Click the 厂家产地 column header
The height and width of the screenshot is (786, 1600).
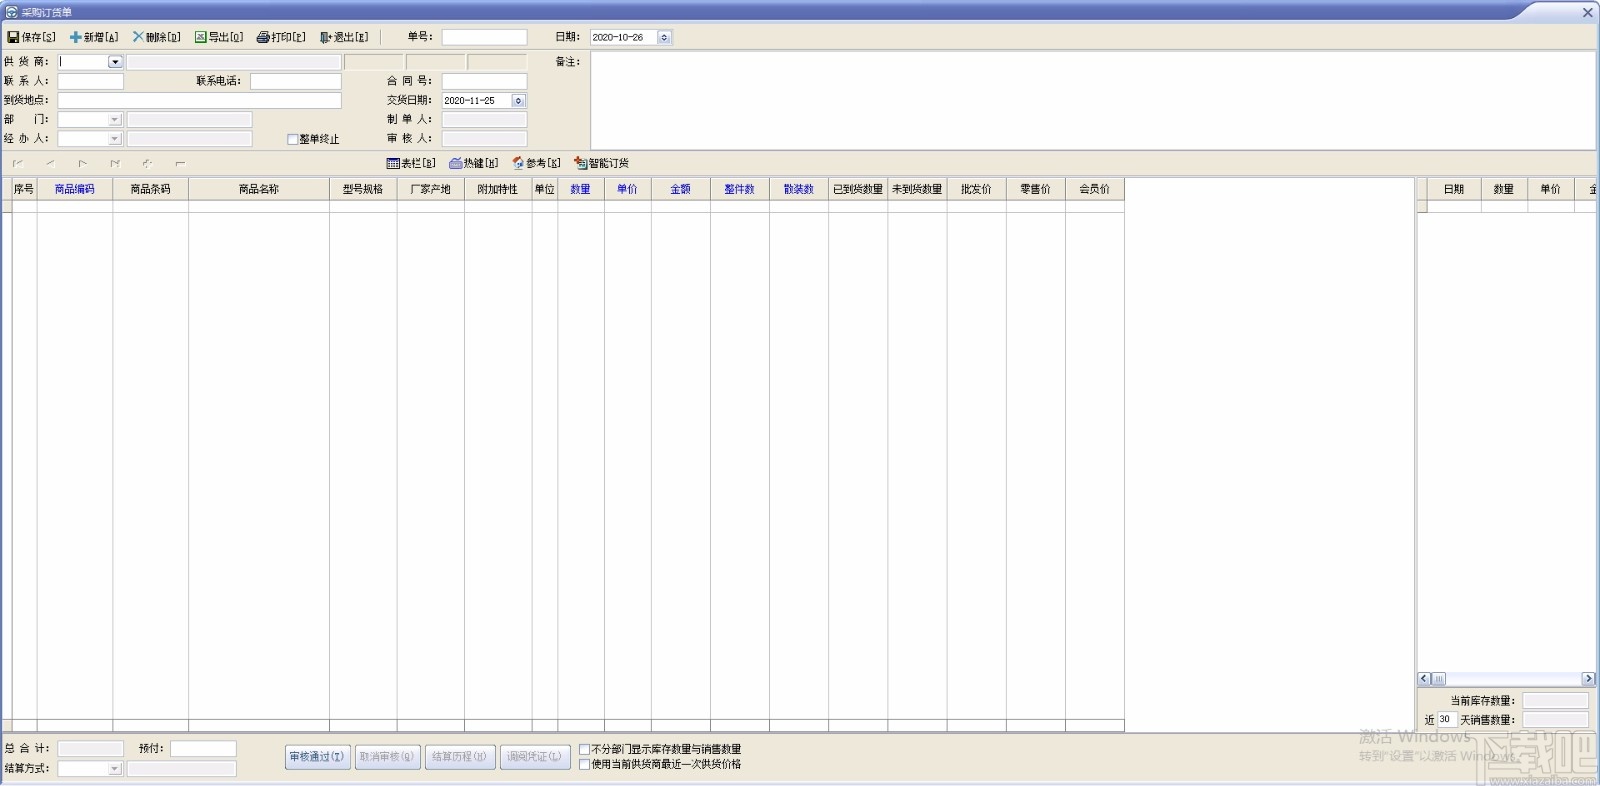(x=431, y=189)
